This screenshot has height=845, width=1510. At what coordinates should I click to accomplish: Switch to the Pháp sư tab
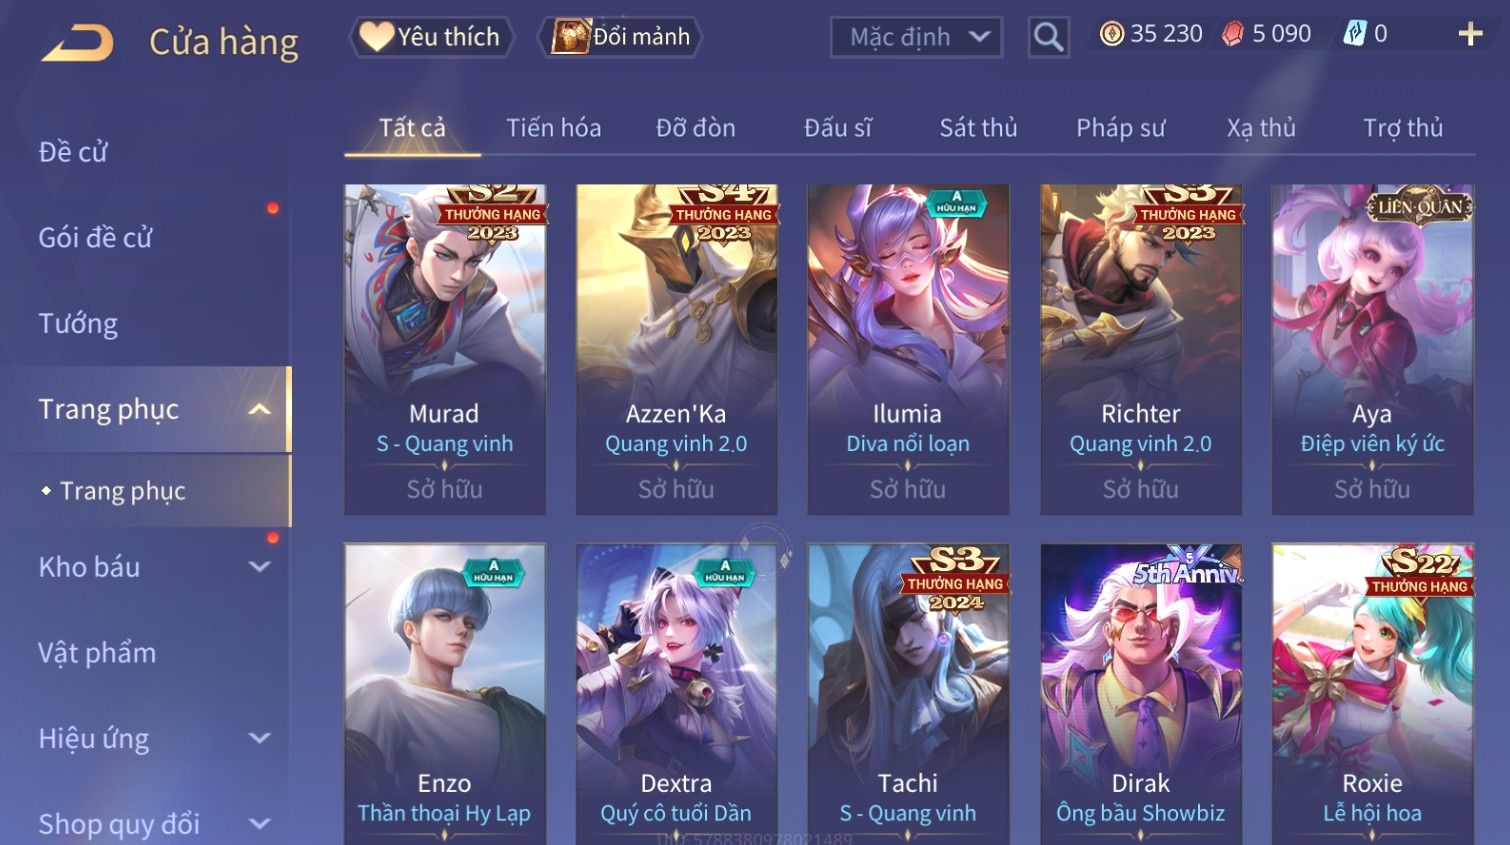1120,128
